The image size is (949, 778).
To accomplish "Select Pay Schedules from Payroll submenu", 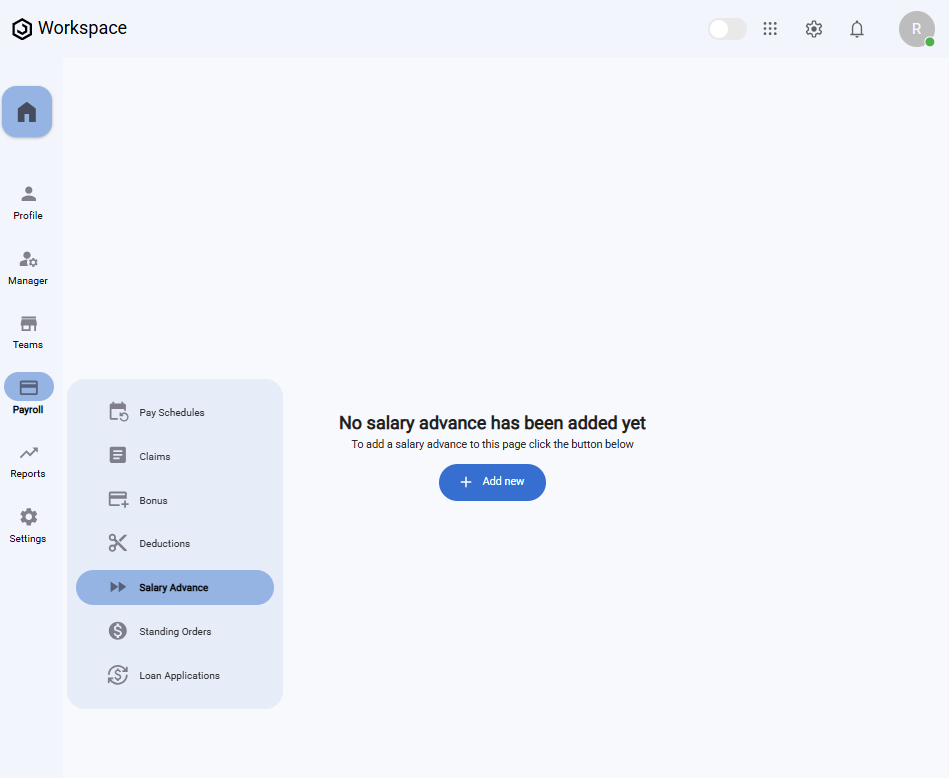I will tap(171, 412).
